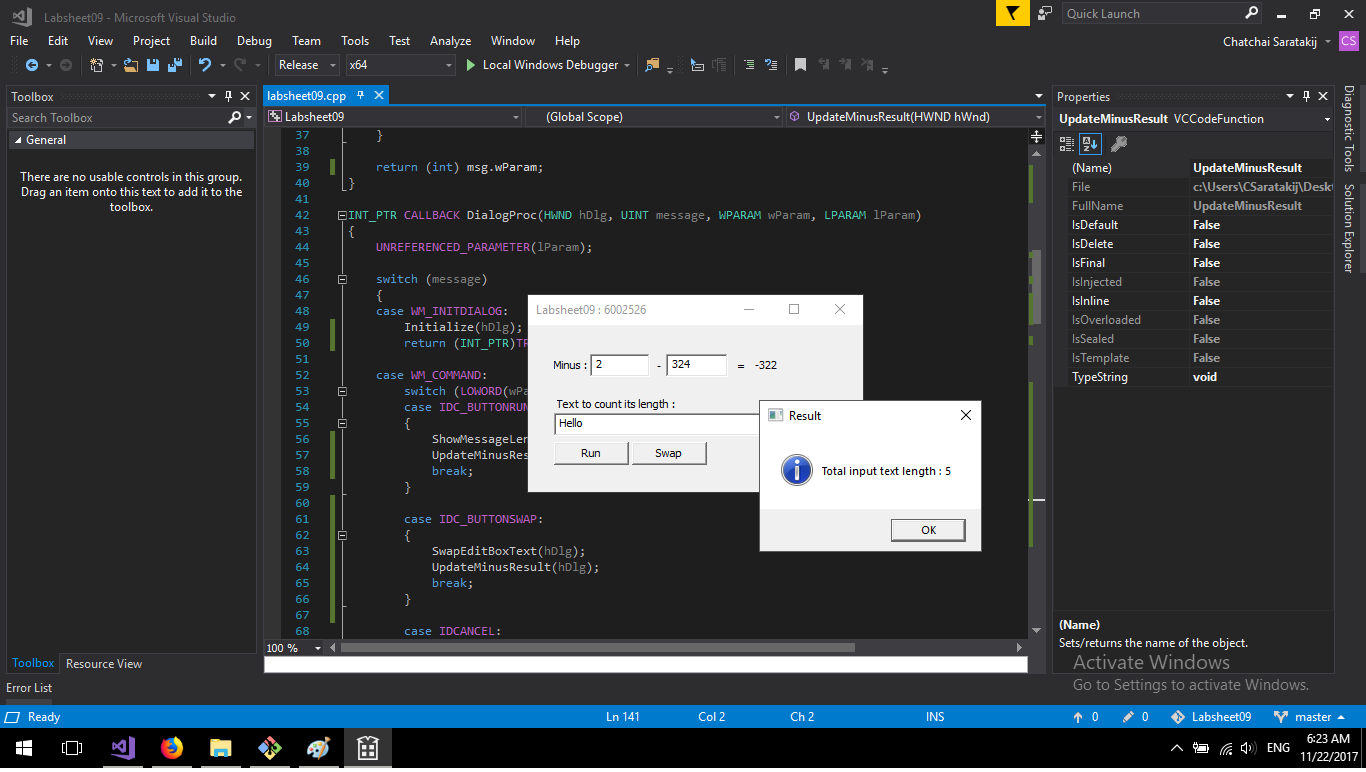The height and width of the screenshot is (772, 1366).
Task: Click the New Project toolbar icon
Action: click(x=97, y=65)
